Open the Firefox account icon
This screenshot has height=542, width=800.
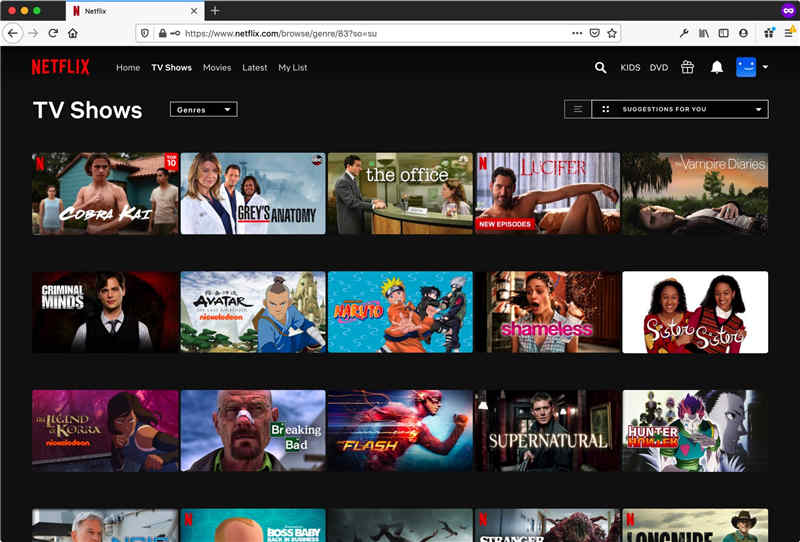pos(743,33)
